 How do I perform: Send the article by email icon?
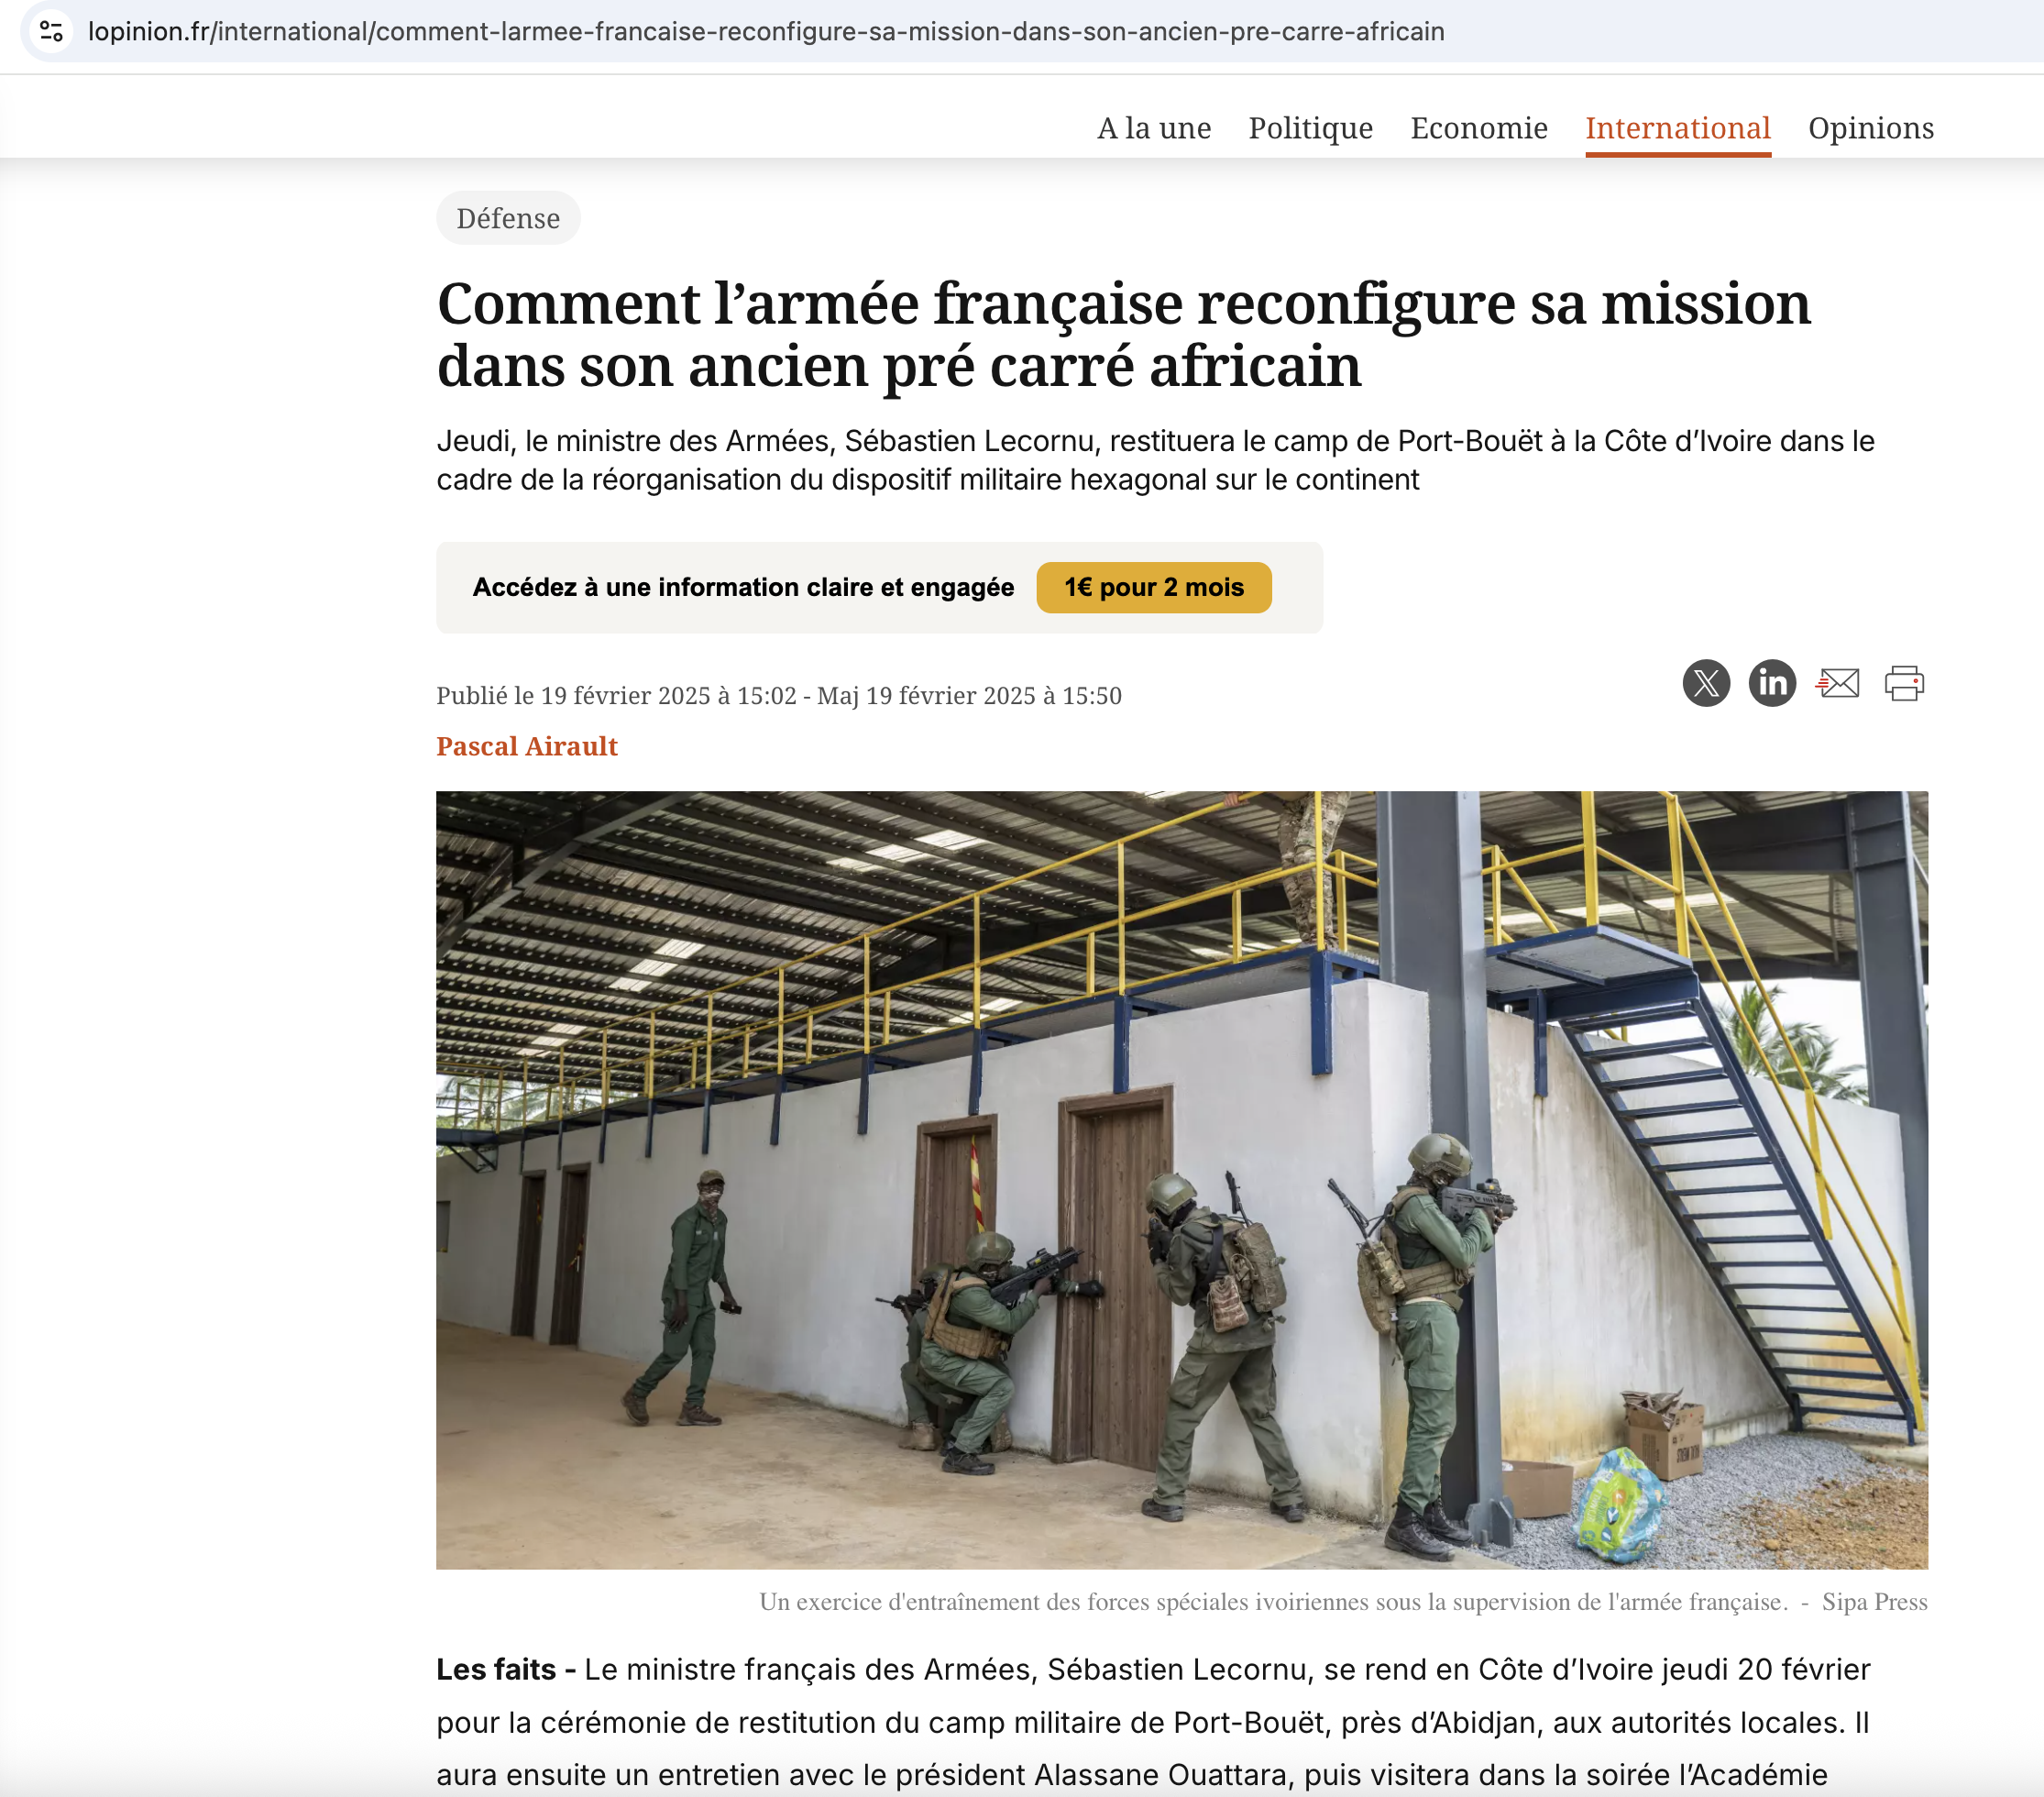point(1838,683)
